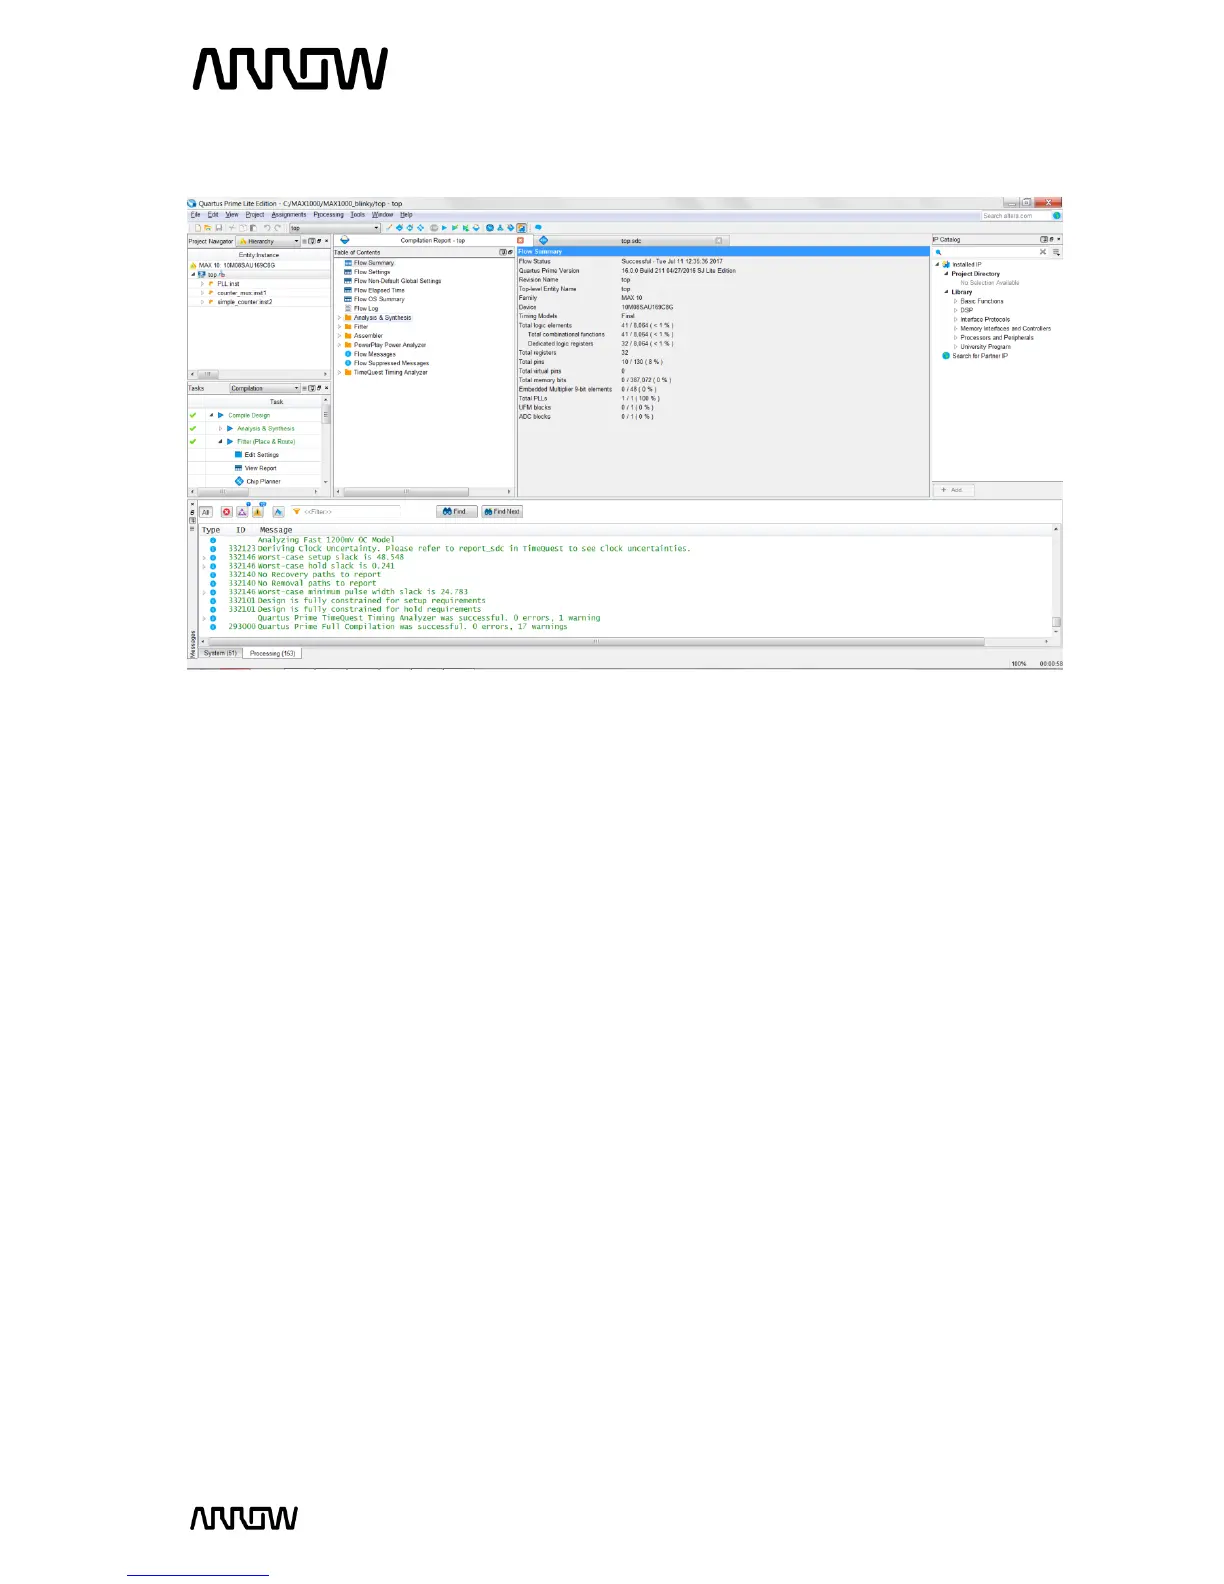Select PowerPlay Power Analyzer folder

(x=390, y=345)
